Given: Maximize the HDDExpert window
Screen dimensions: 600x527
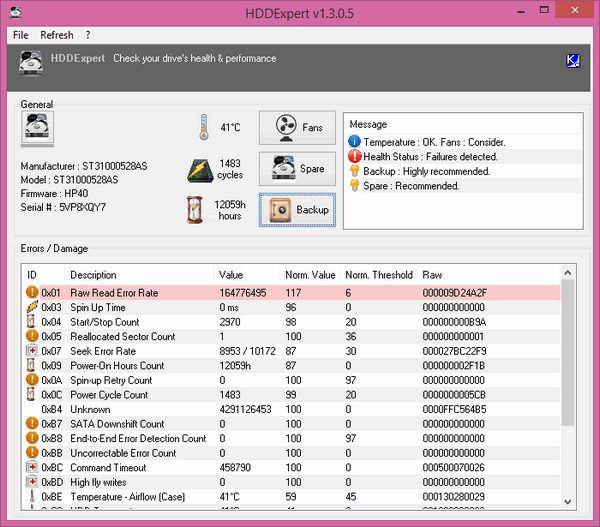Looking at the screenshot, I should click(x=544, y=10).
